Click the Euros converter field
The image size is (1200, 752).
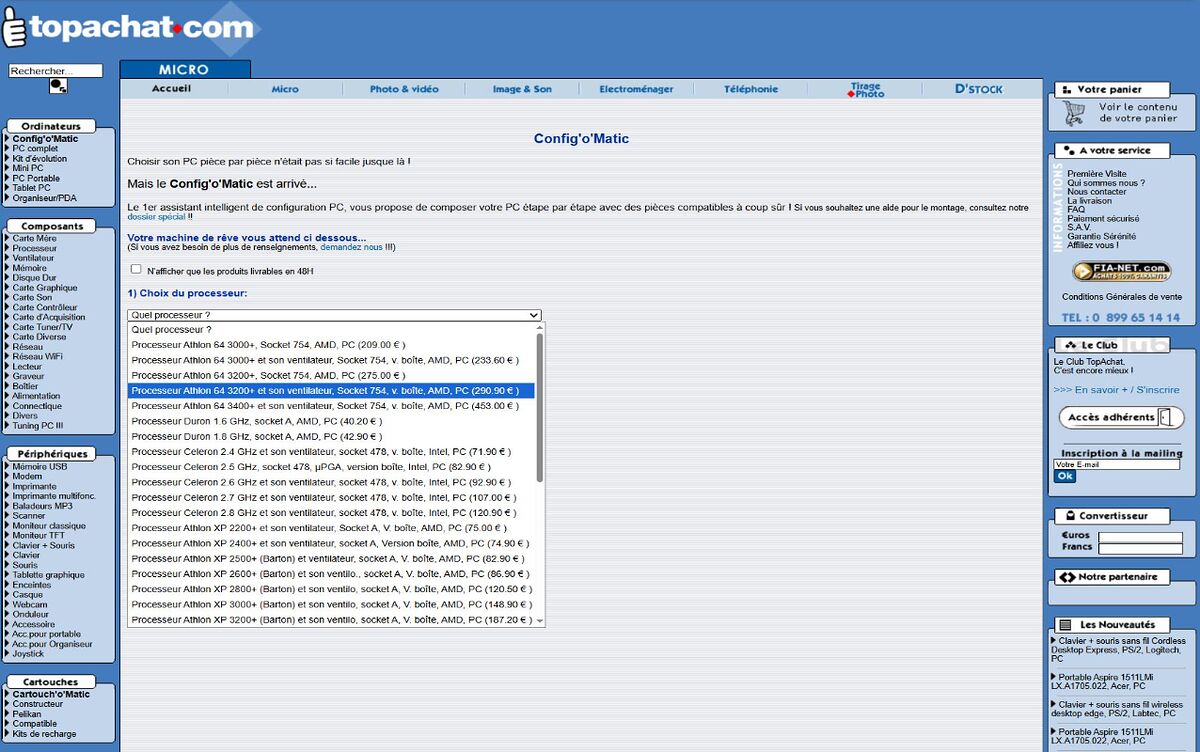1140,537
